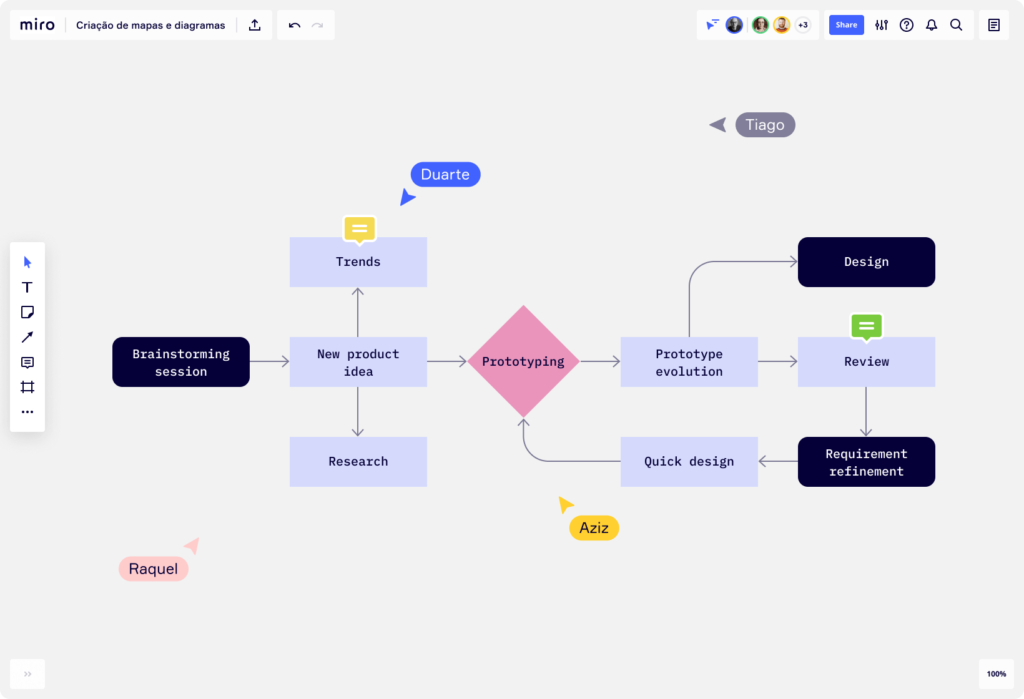This screenshot has width=1024, height=699.
Task: Select the pink Prototyping diamond shape
Action: pos(523,361)
